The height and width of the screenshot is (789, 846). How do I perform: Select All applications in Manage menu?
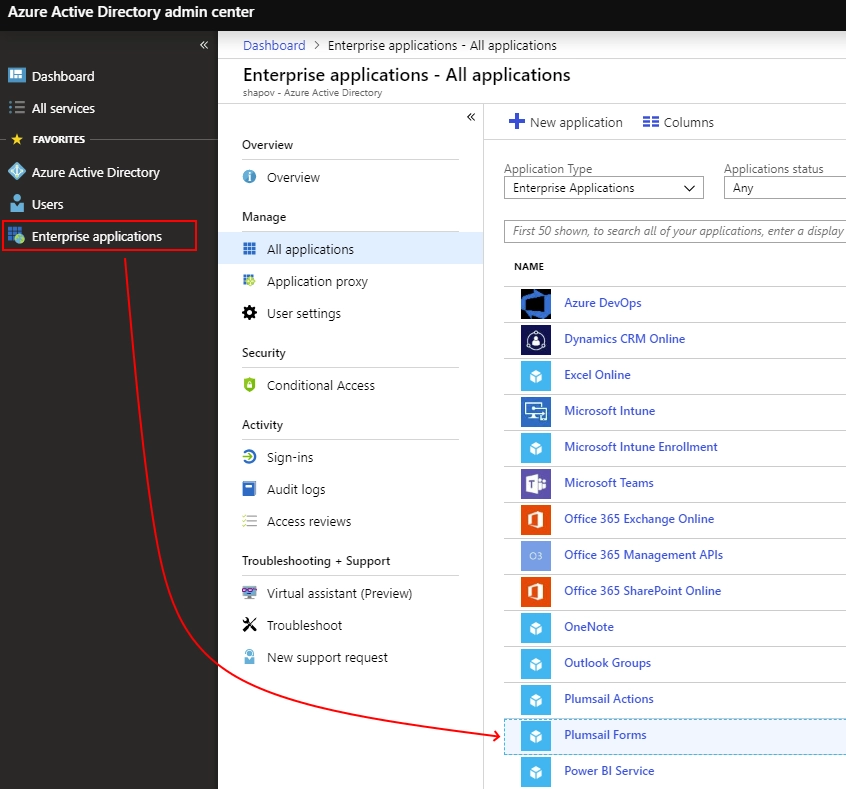pos(351,249)
